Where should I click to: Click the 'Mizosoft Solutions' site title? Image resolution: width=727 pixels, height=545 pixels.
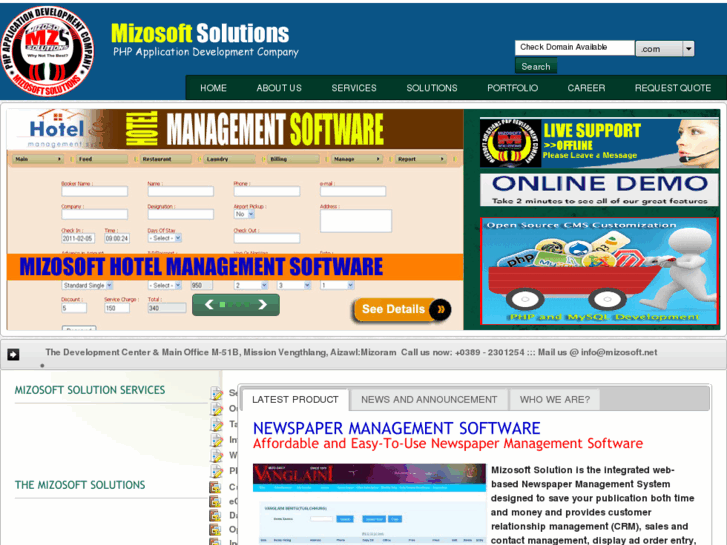tap(200, 34)
